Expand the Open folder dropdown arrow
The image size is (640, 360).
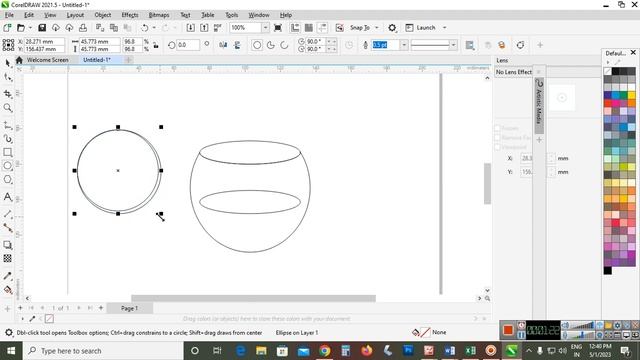pos(30,28)
